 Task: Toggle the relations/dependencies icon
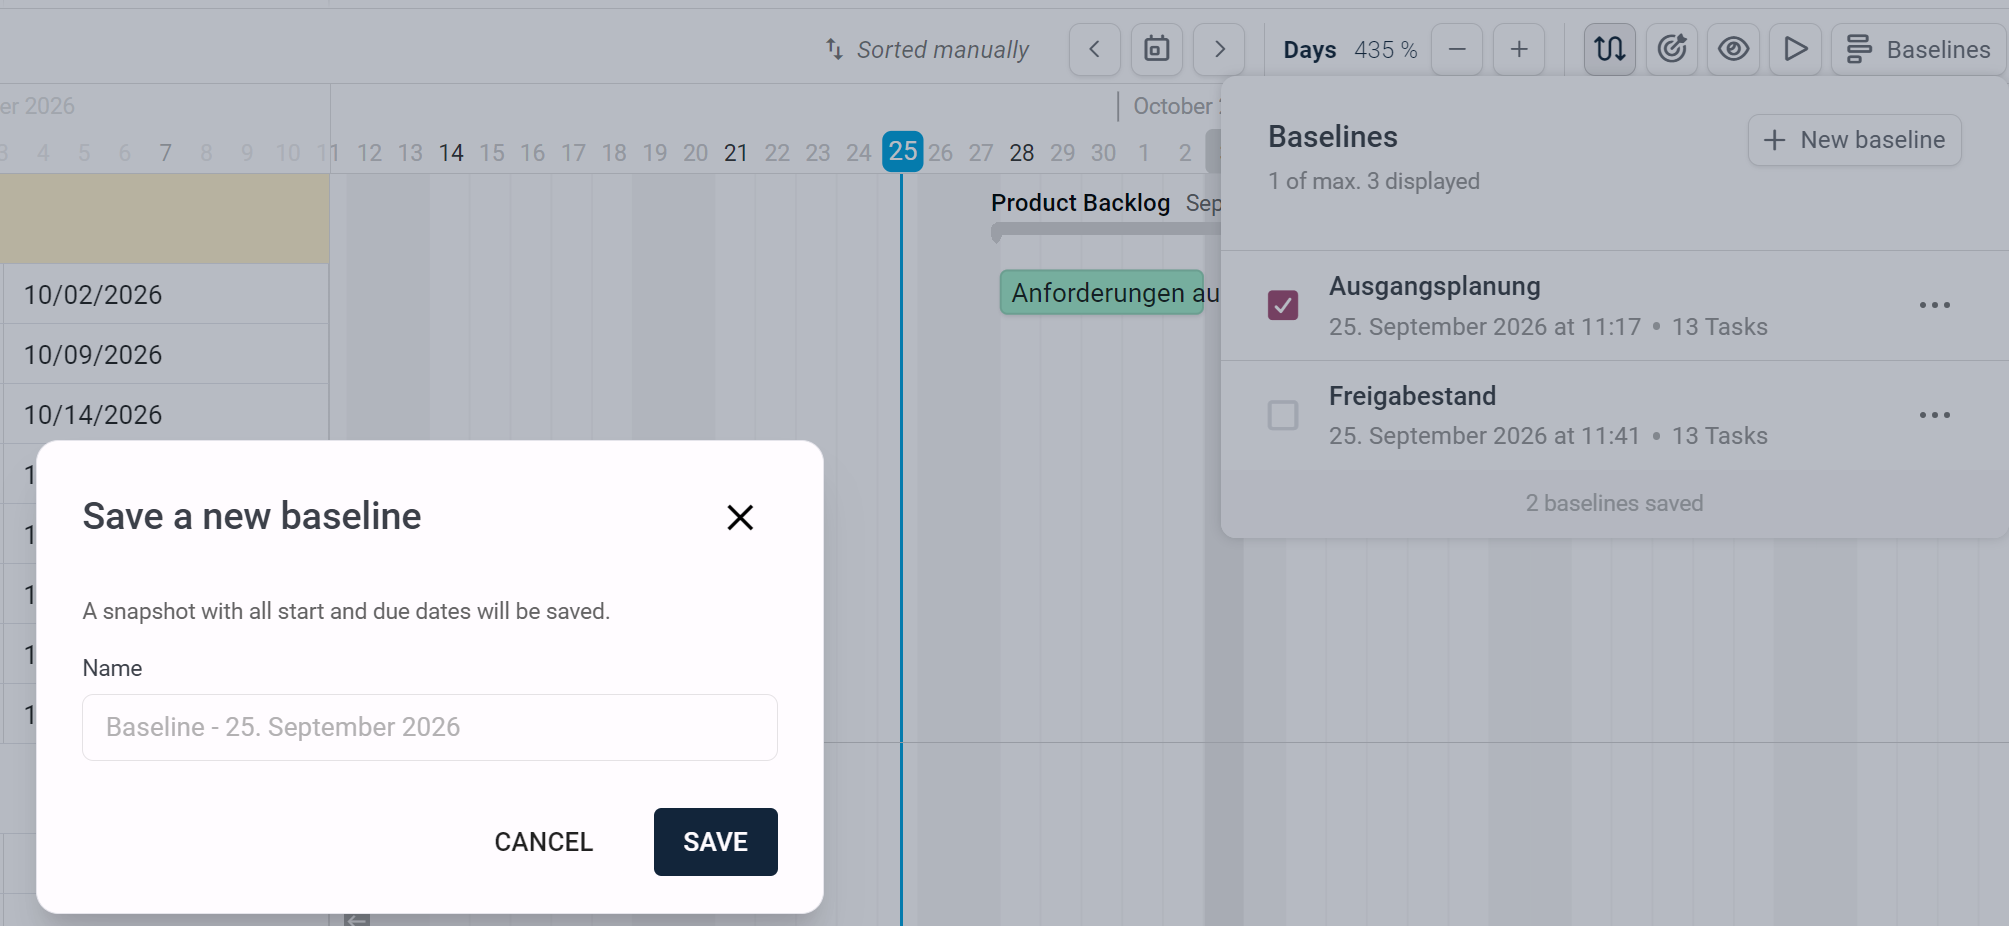pyautogui.click(x=1610, y=49)
